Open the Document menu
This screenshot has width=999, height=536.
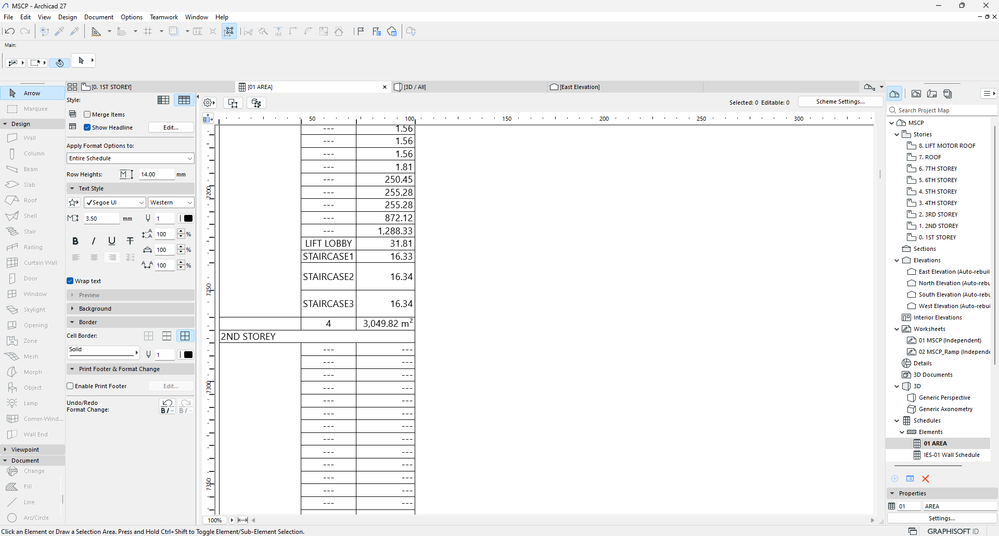[99, 17]
